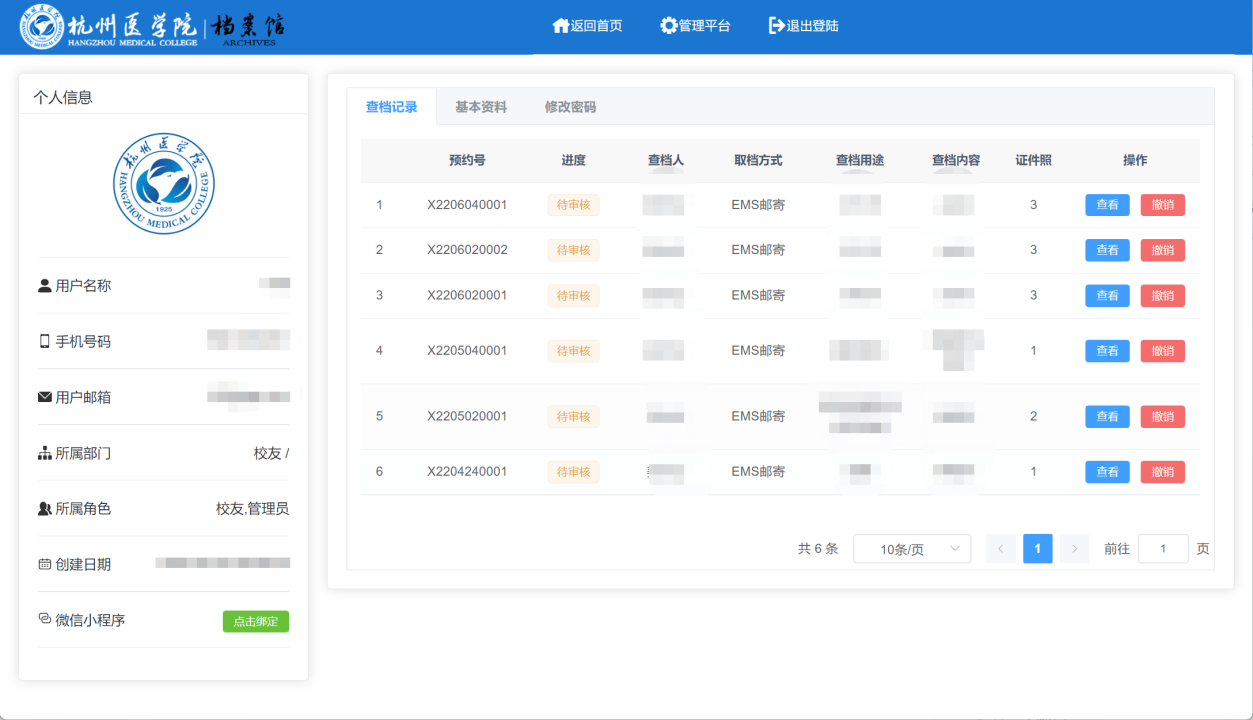Image resolution: width=1253 pixels, height=720 pixels.
Task: Click the logout icon beside 退出登陆
Action: click(776, 26)
